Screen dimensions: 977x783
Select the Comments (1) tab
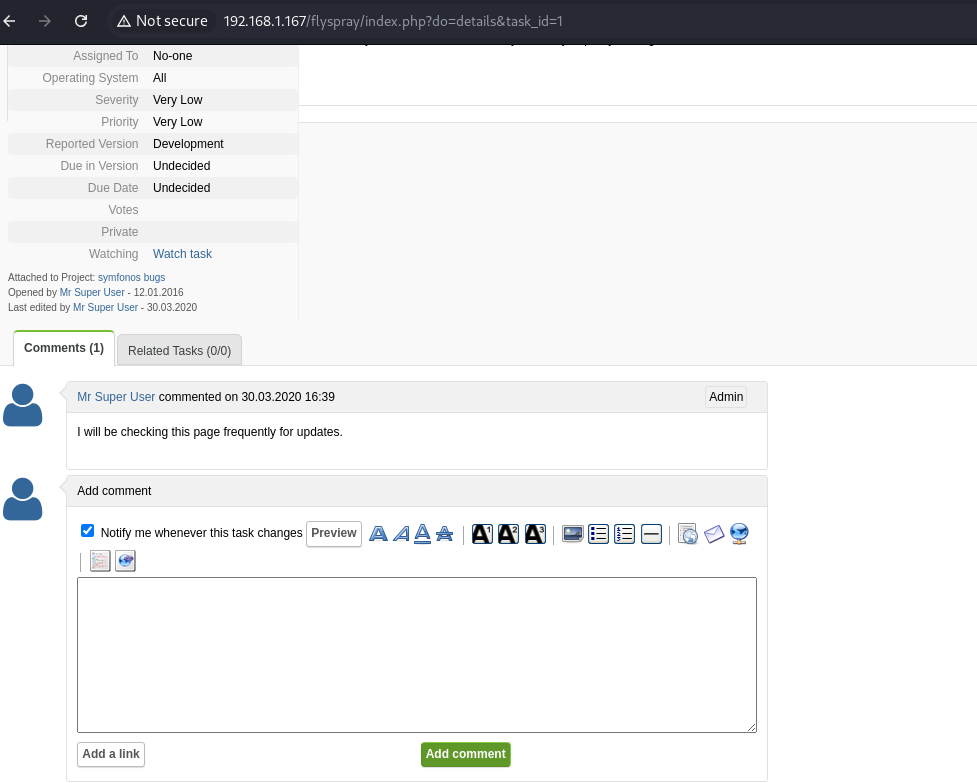pyautogui.click(x=64, y=348)
